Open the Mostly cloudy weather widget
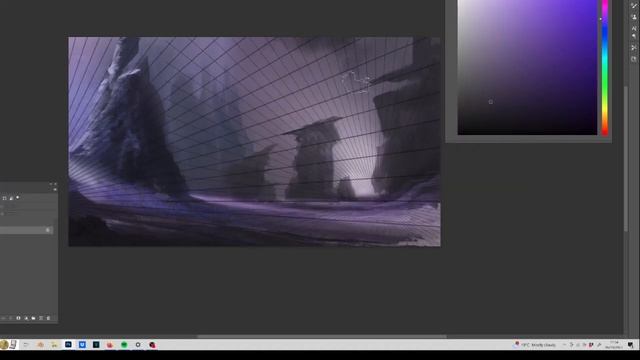 click(535, 345)
